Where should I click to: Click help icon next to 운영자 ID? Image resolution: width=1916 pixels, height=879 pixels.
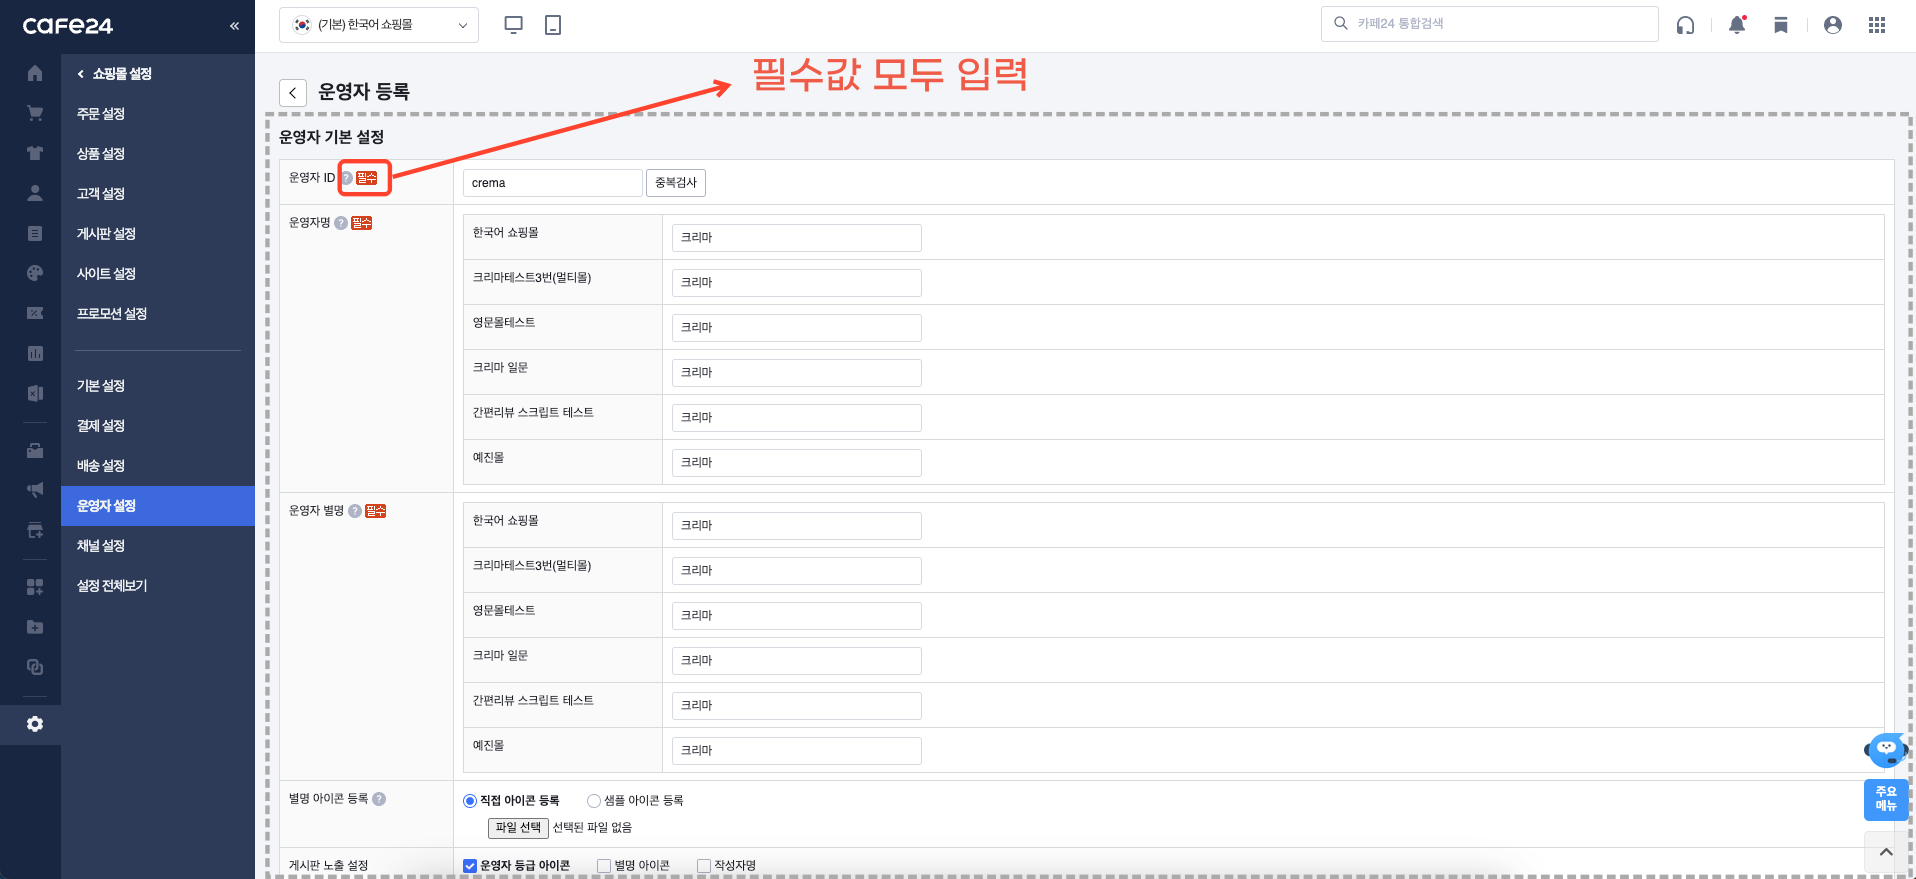pyautogui.click(x=346, y=178)
